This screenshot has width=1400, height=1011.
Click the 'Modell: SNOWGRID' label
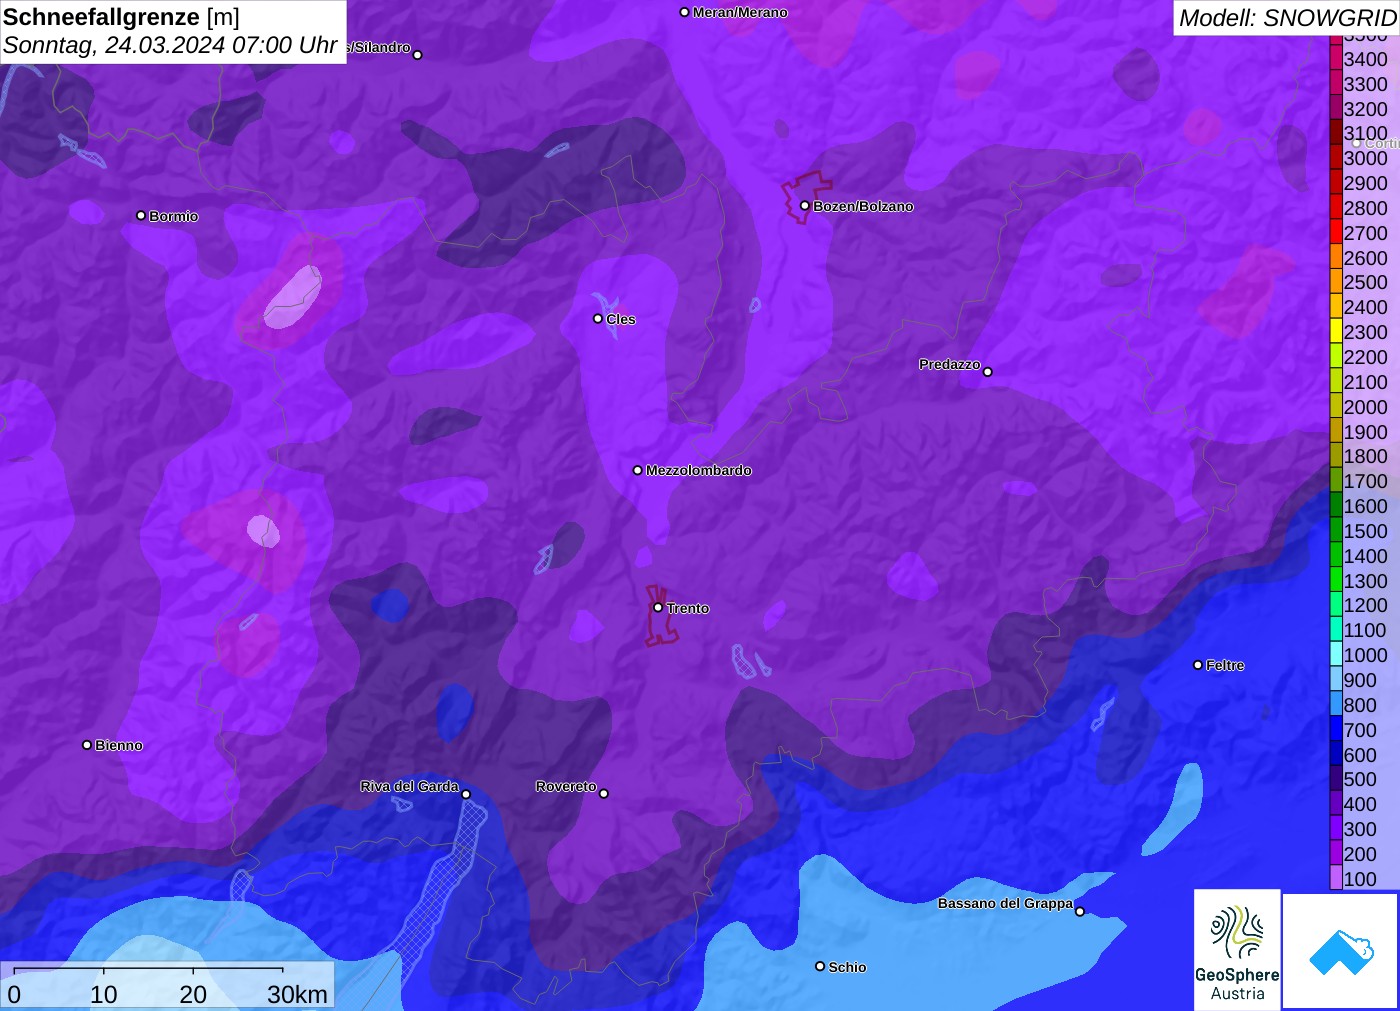pos(1287,18)
